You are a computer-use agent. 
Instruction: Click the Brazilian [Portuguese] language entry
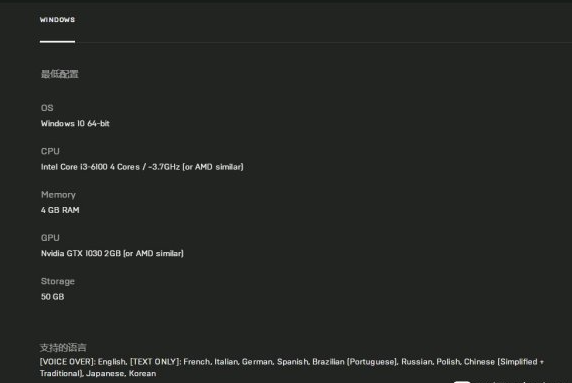pyautogui.click(x=355, y=362)
